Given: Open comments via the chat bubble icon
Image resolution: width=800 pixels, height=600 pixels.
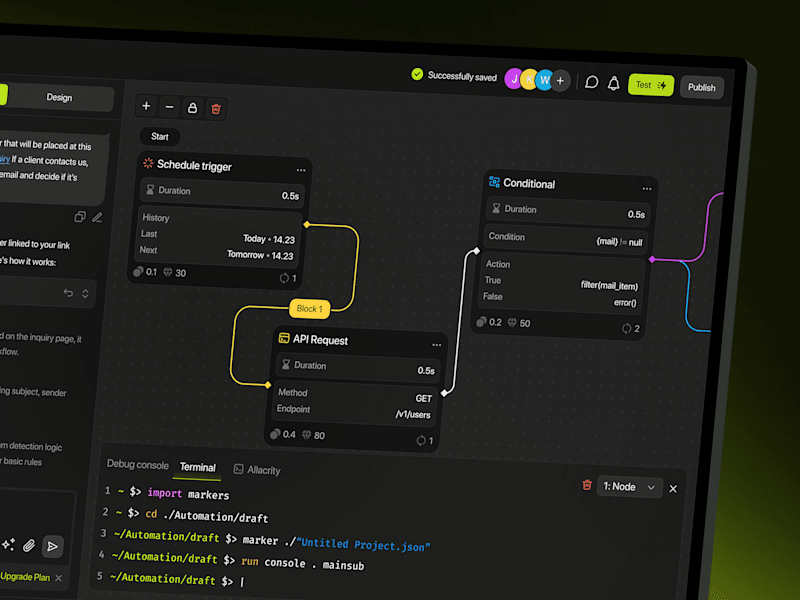Looking at the screenshot, I should click(x=591, y=82).
